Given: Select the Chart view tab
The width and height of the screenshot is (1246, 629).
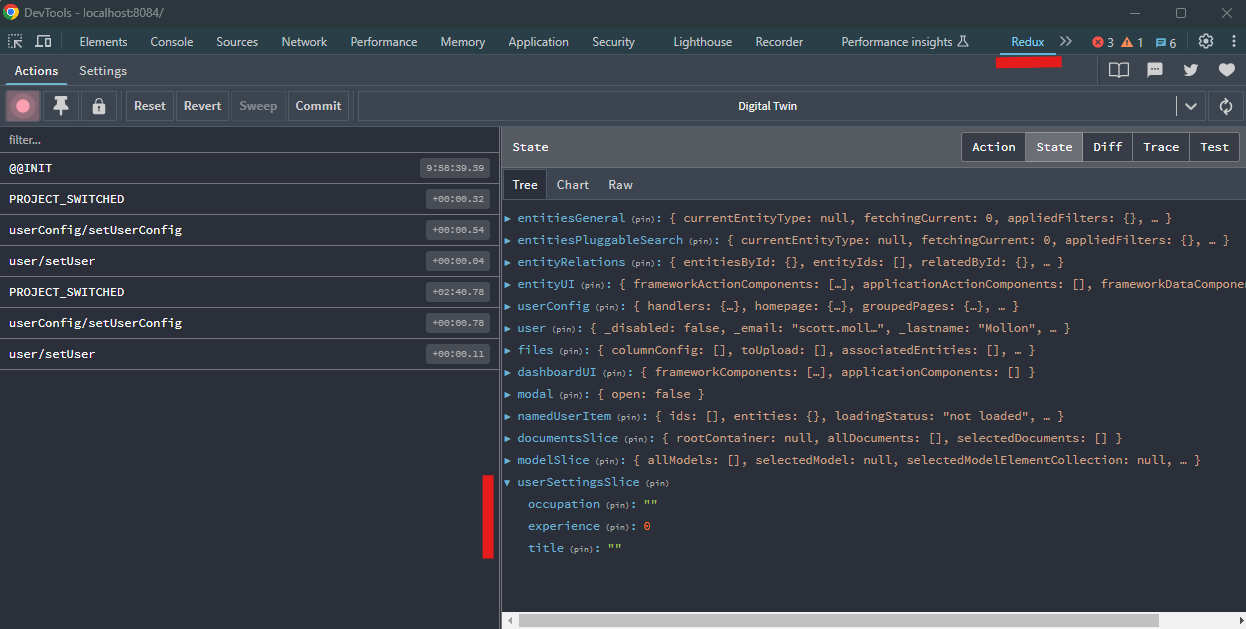Looking at the screenshot, I should tap(573, 184).
